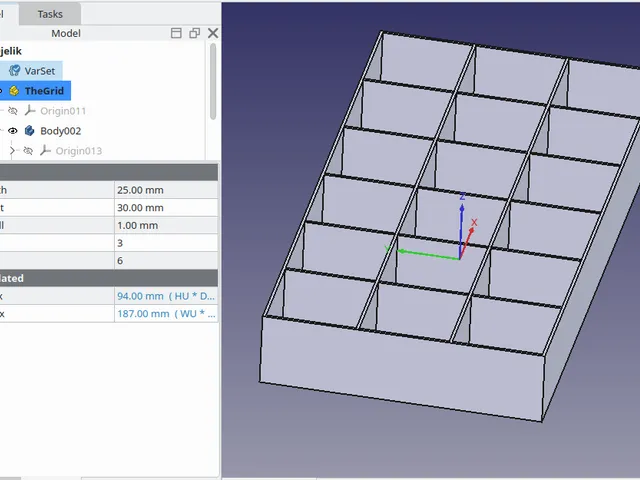Image resolution: width=640 pixels, height=480 pixels.
Task: Click the model tree vertical scrollbar
Action: (x=213, y=82)
